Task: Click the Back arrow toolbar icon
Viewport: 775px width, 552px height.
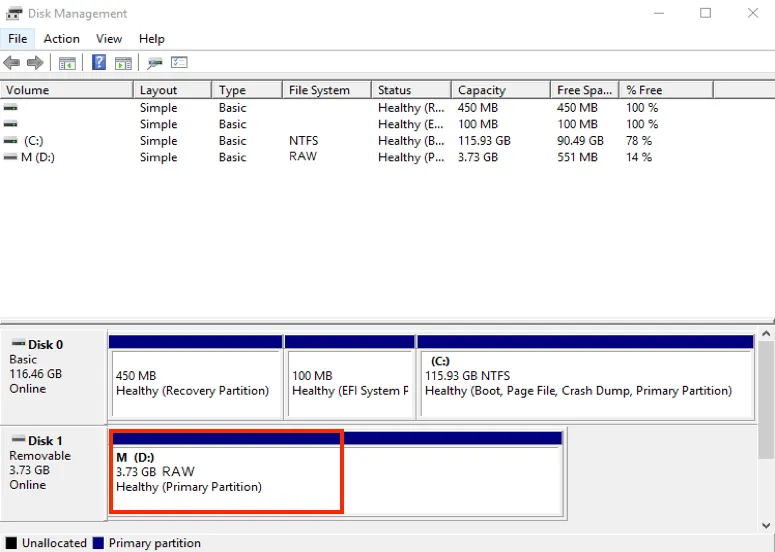Action: (12, 63)
